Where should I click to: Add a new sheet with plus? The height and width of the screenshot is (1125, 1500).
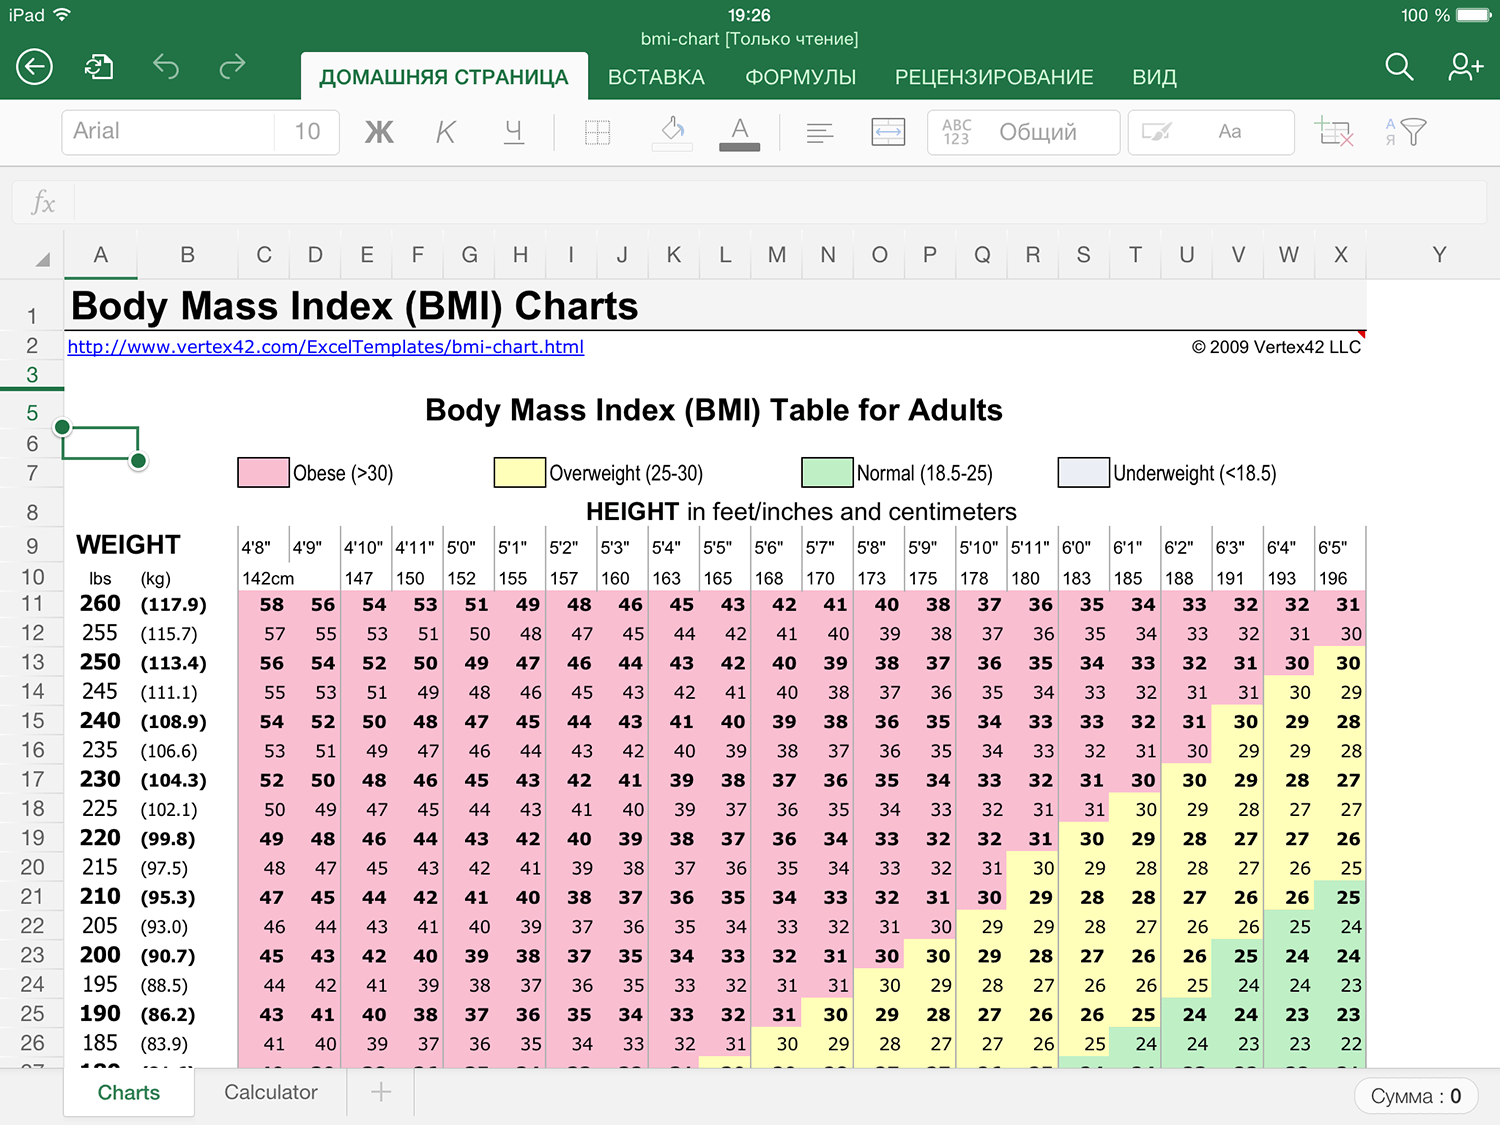click(381, 1092)
